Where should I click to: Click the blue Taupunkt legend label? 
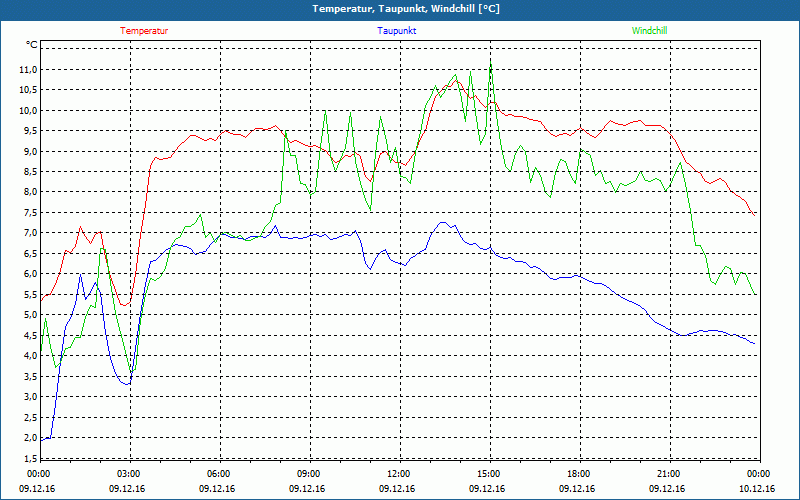(x=396, y=31)
